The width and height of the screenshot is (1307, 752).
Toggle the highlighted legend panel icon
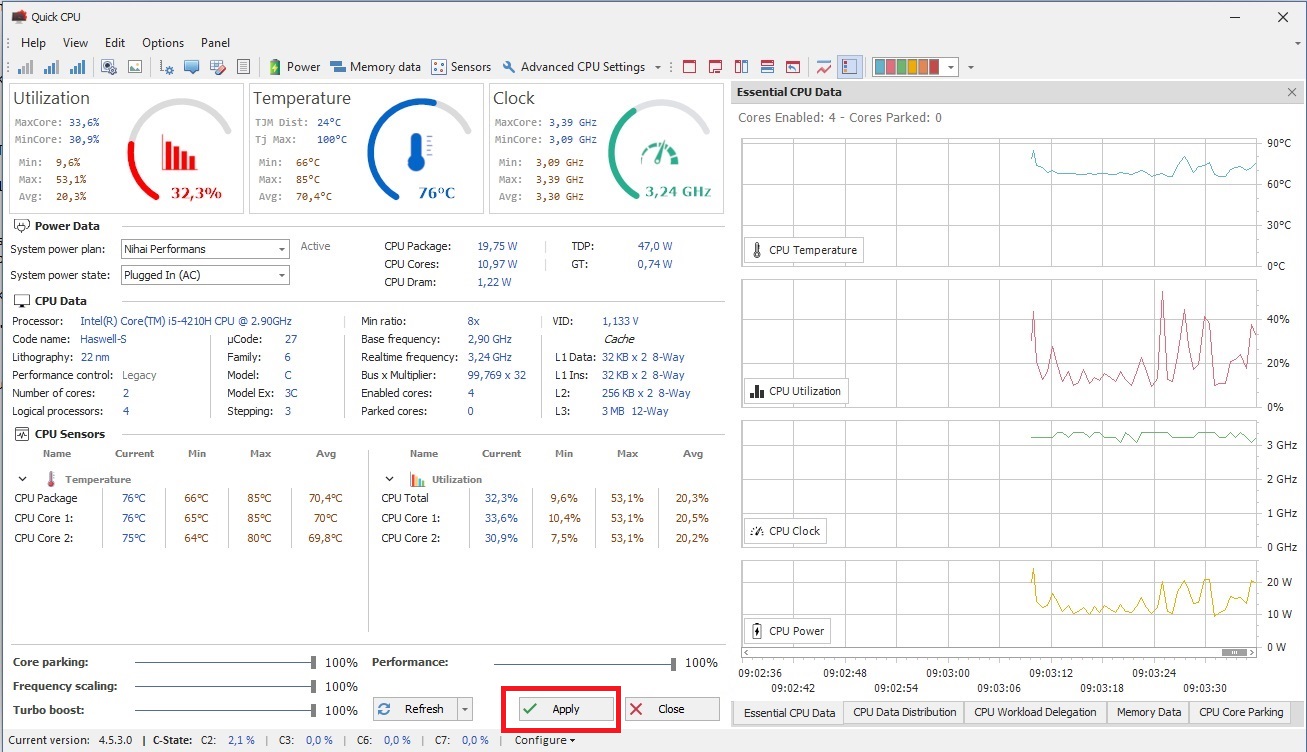849,67
